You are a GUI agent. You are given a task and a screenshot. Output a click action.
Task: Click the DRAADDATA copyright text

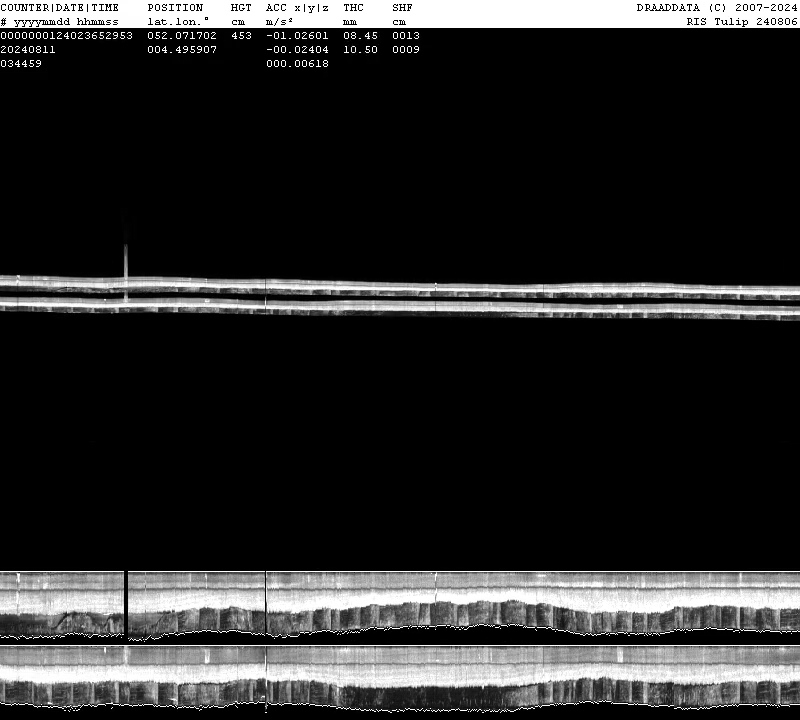pos(717,7)
